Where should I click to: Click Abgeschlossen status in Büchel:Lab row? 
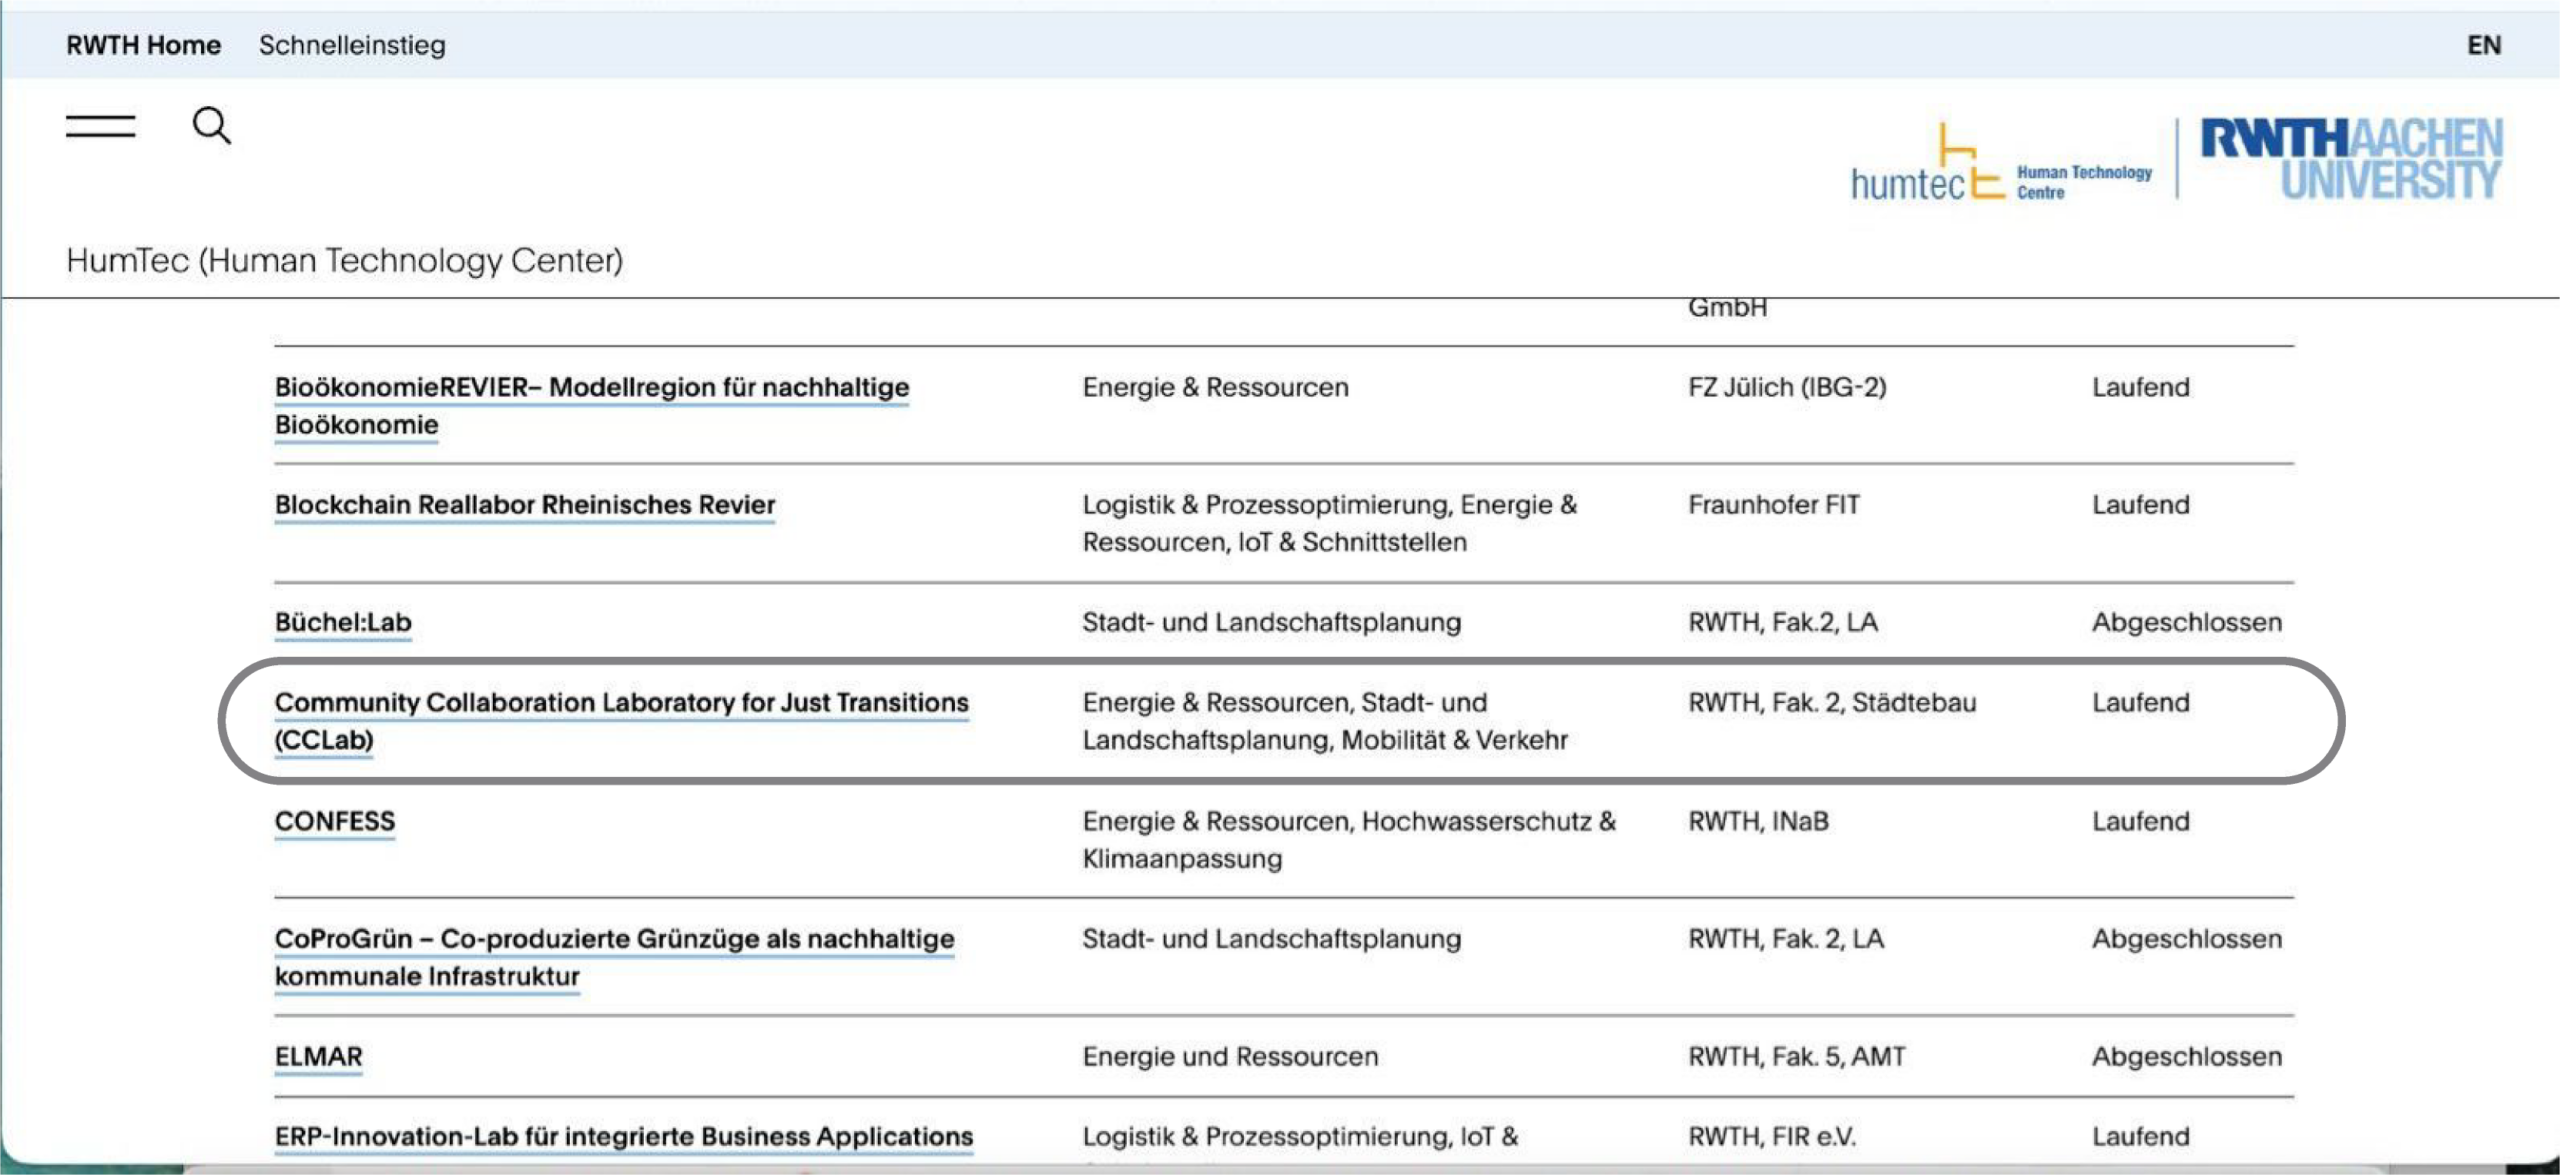[2186, 622]
